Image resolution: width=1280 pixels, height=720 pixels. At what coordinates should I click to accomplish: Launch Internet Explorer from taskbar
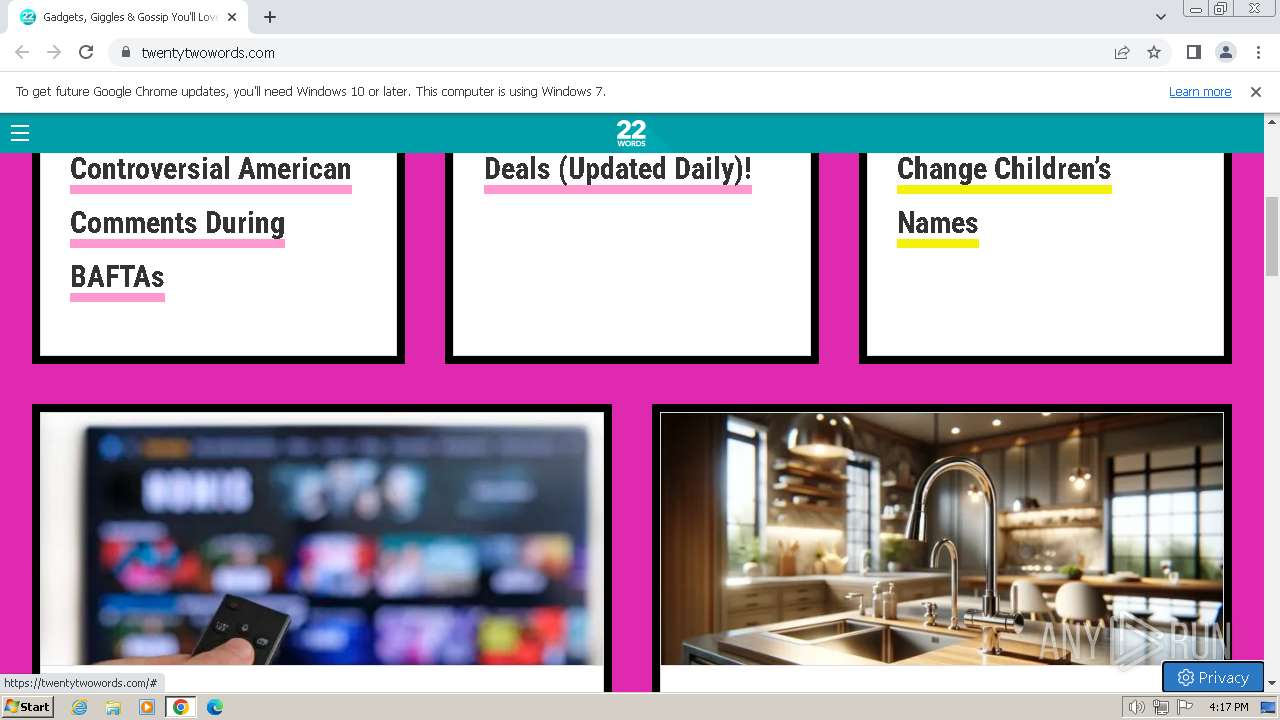[x=80, y=707]
